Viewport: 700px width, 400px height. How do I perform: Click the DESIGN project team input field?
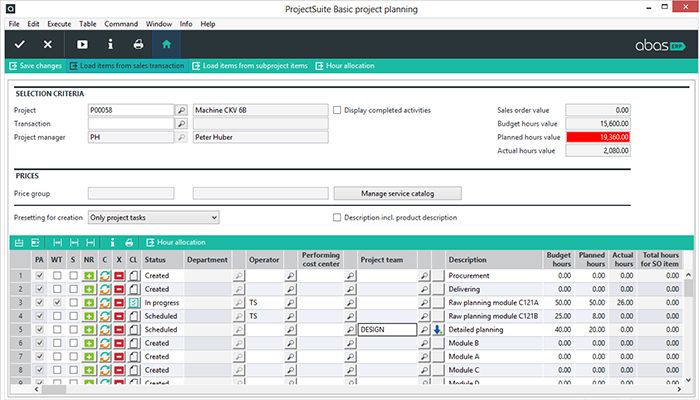click(386, 329)
